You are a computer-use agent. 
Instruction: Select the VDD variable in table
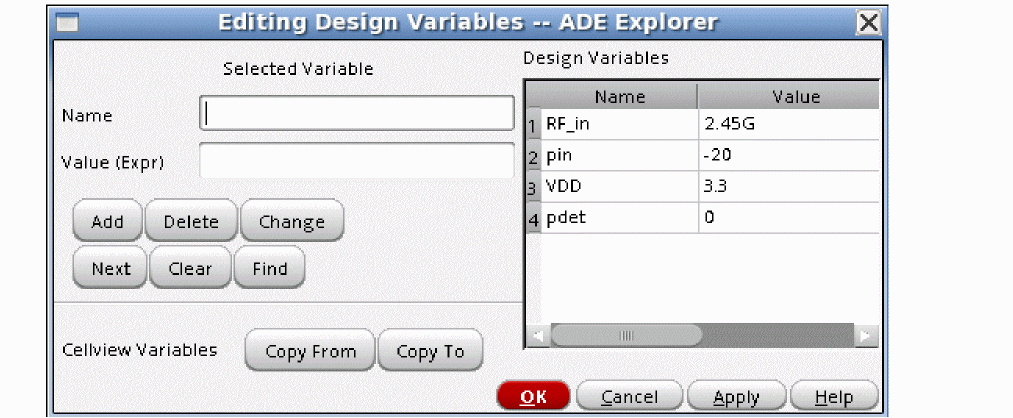618,186
